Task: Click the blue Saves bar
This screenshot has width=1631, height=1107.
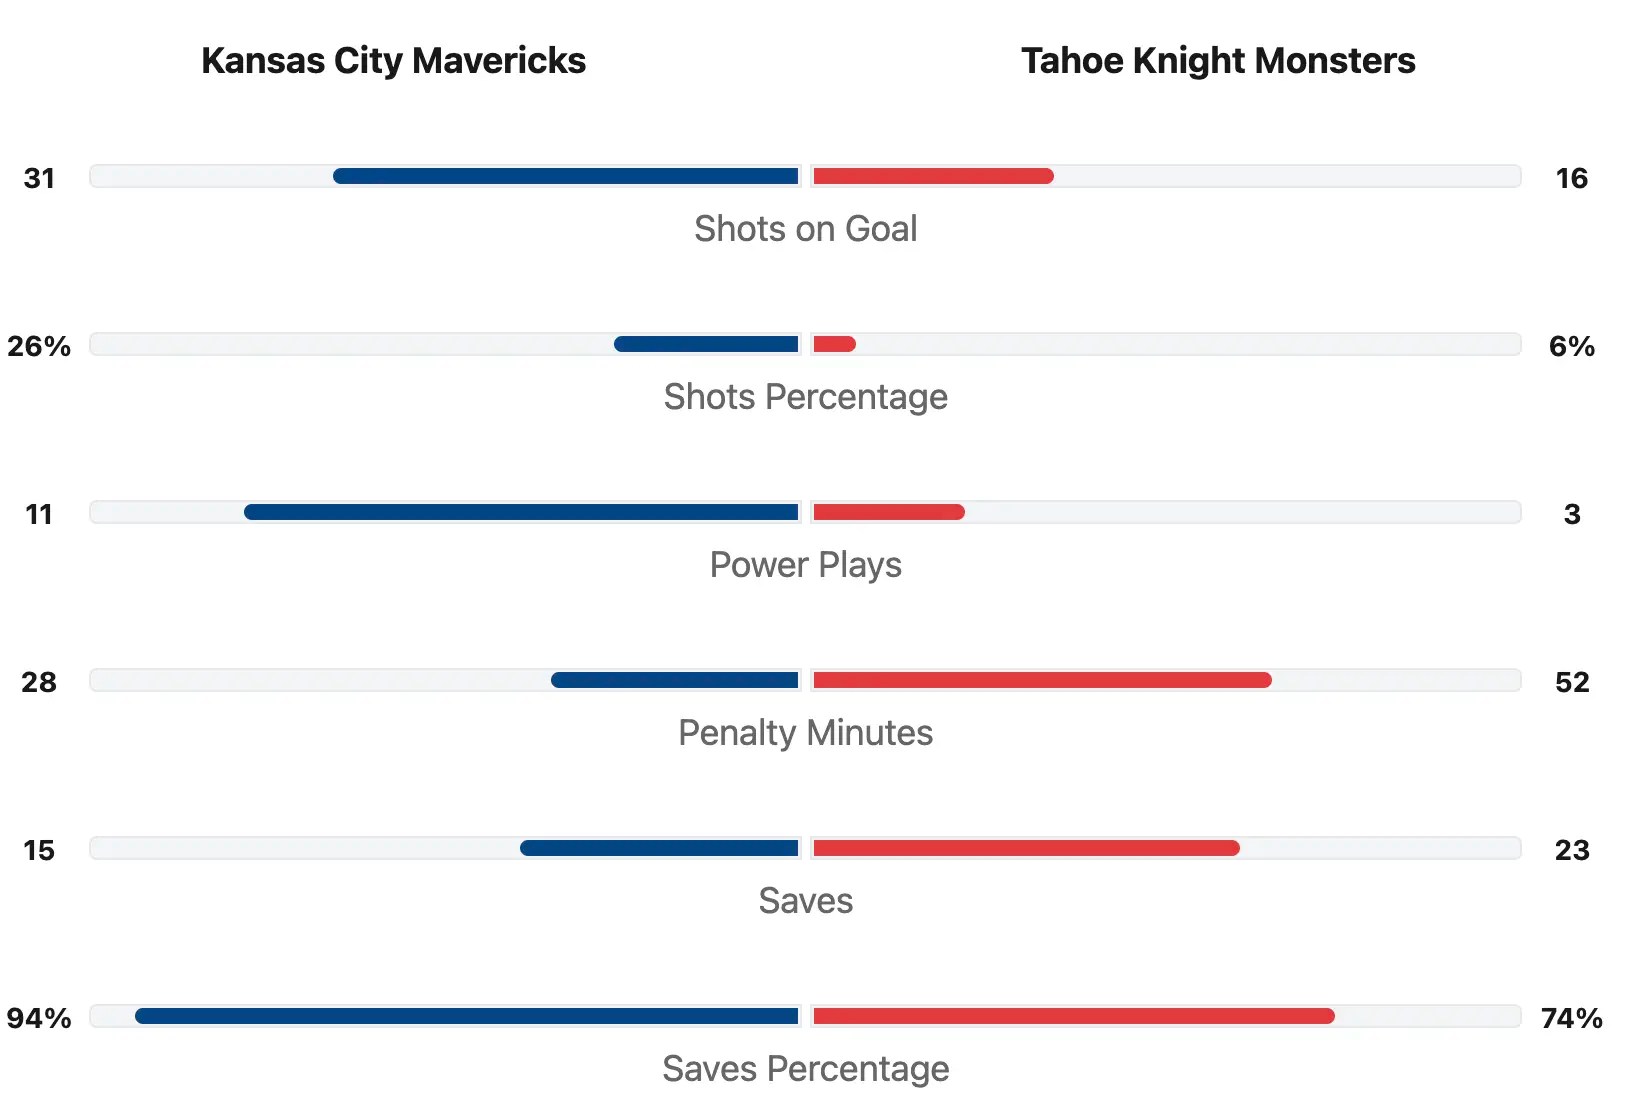Action: pyautogui.click(x=659, y=848)
